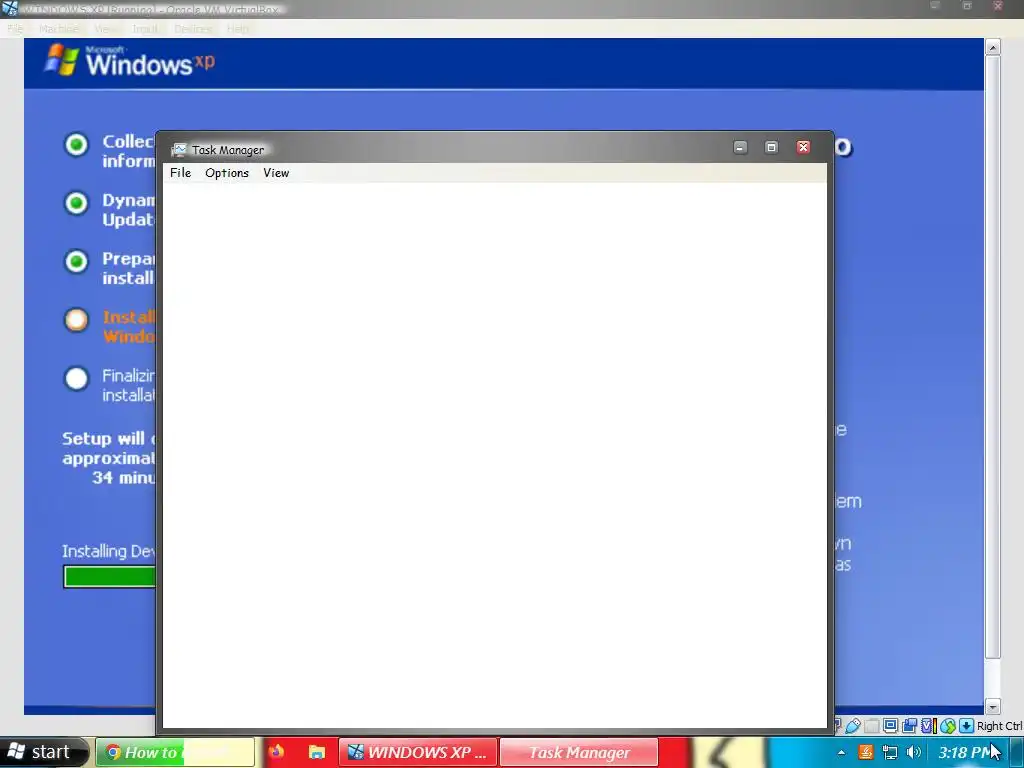Image resolution: width=1024 pixels, height=768 pixels.
Task: Click the Task Manager title bar icon
Action: tap(179, 150)
